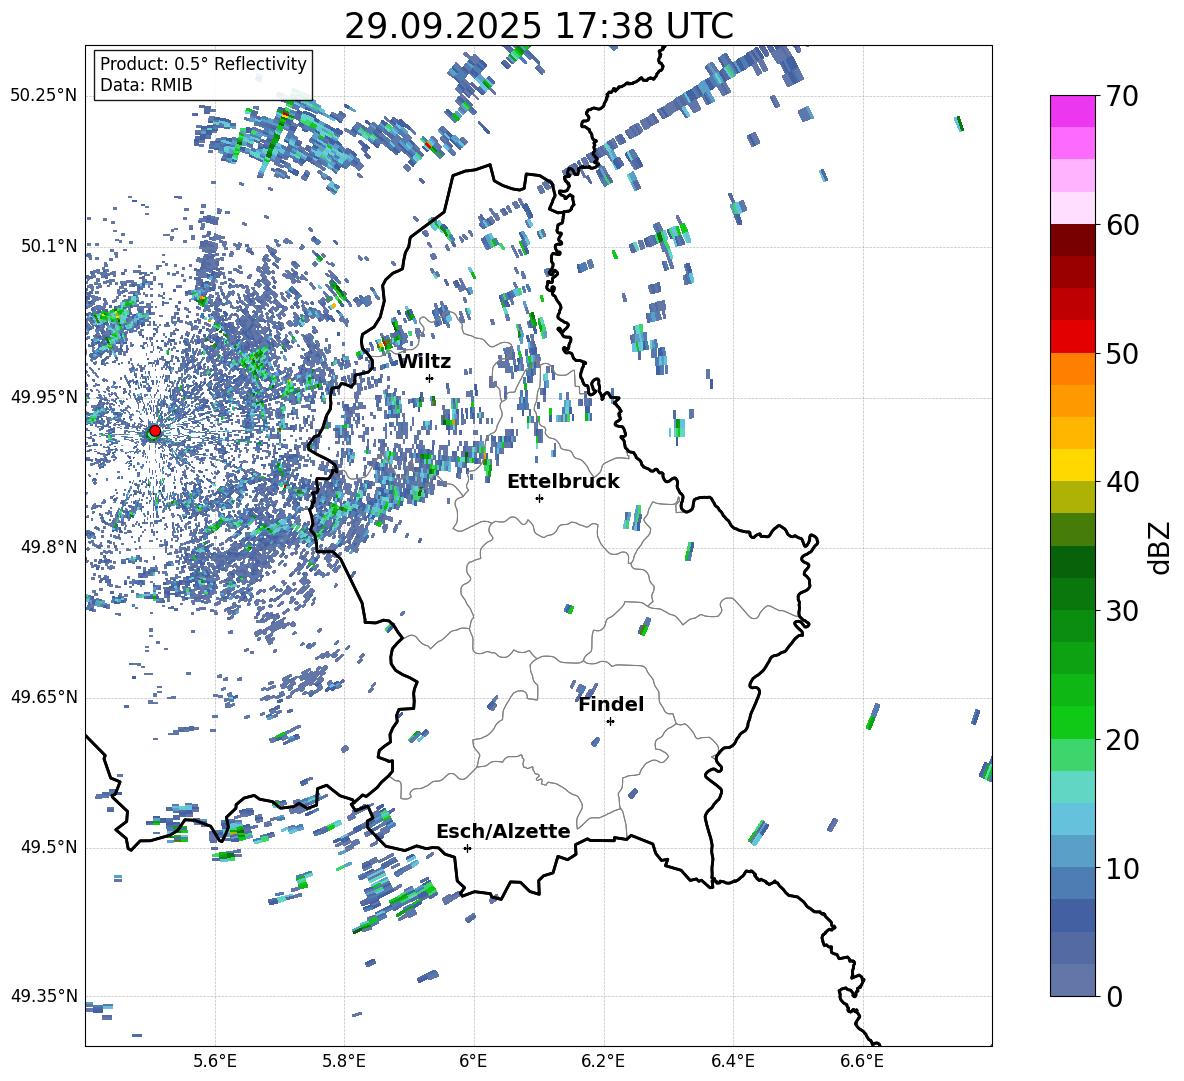Click the Ettelbruck city label
The image size is (1184, 1081).
coord(563,482)
